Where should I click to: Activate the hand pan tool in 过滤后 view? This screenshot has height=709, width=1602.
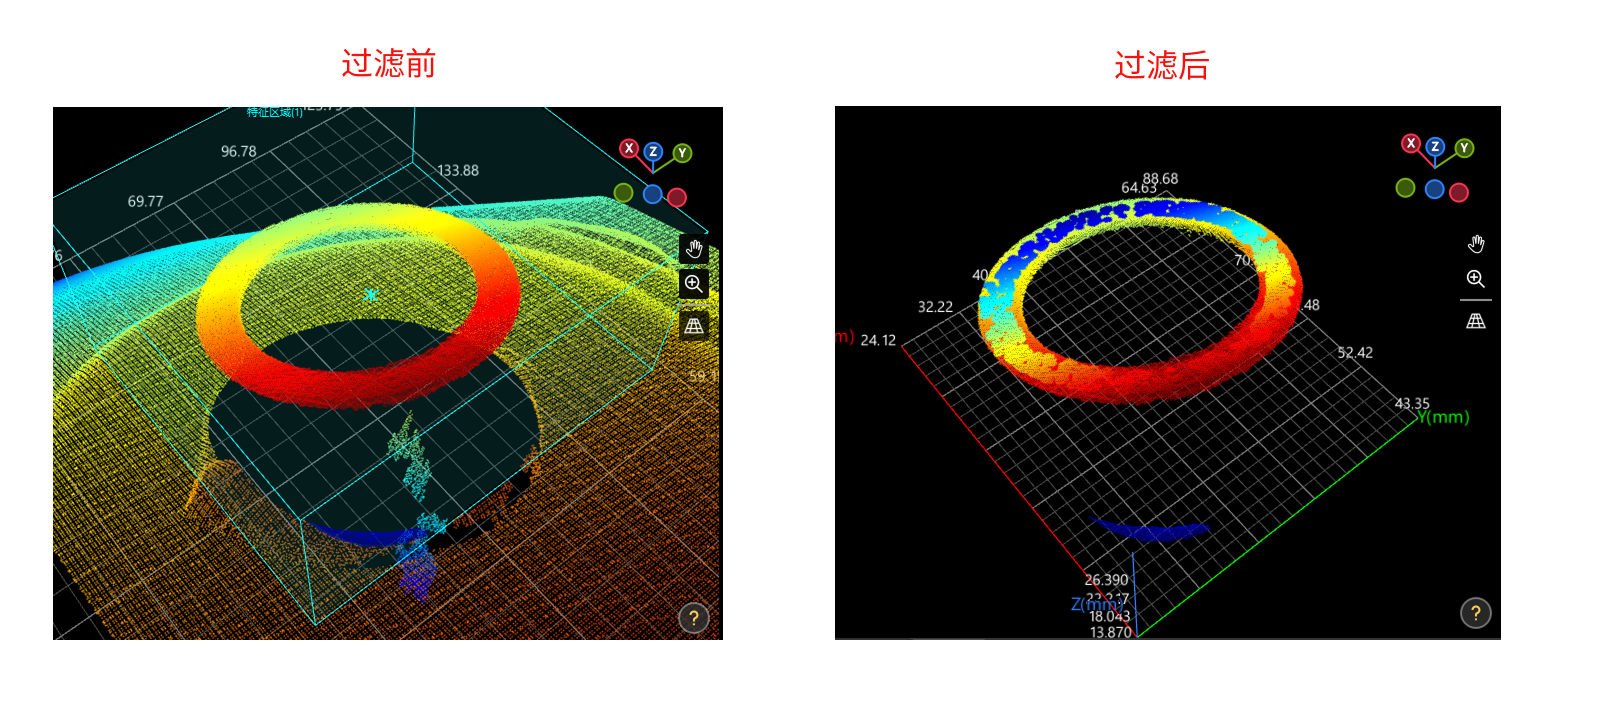click(1476, 244)
